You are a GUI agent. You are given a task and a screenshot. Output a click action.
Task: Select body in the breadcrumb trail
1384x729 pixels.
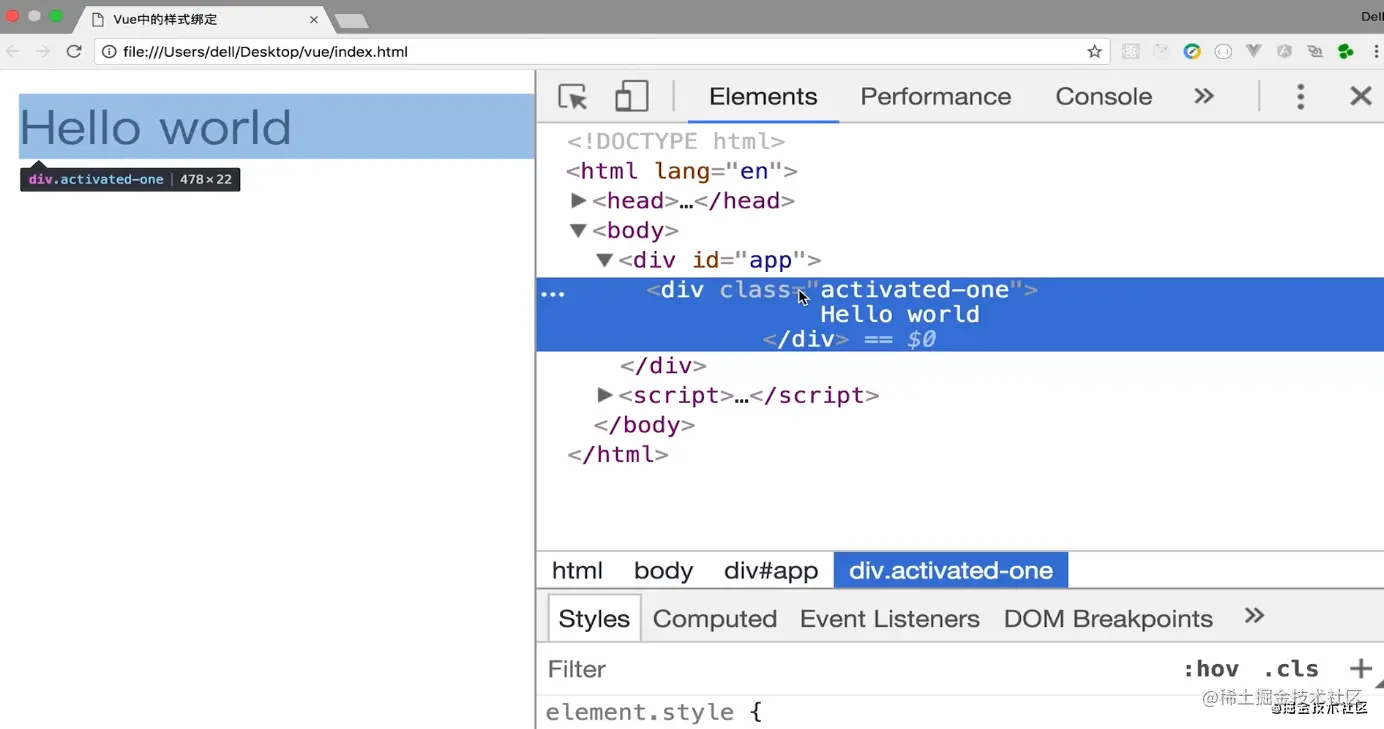click(663, 571)
